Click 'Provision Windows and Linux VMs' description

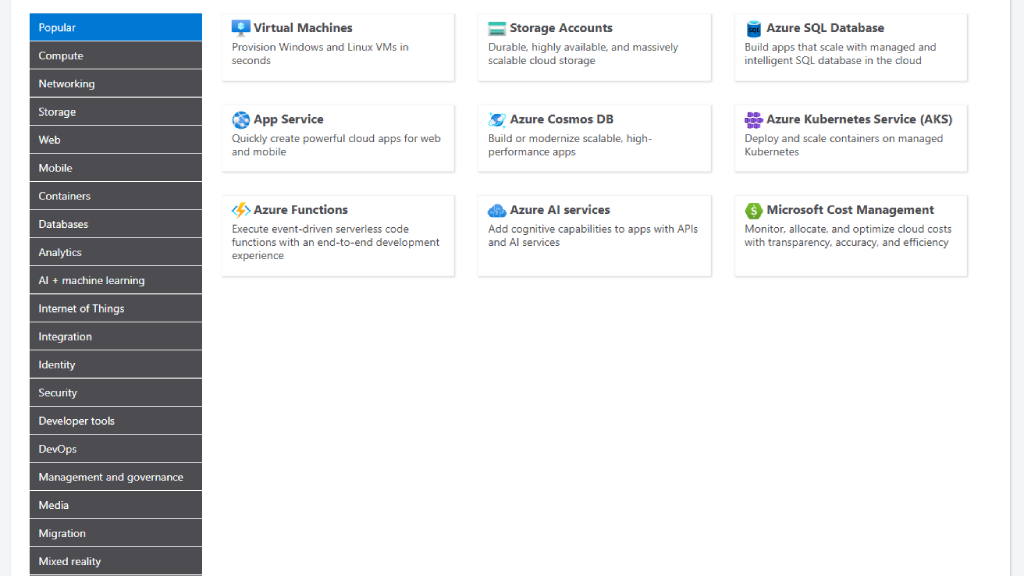(320, 54)
